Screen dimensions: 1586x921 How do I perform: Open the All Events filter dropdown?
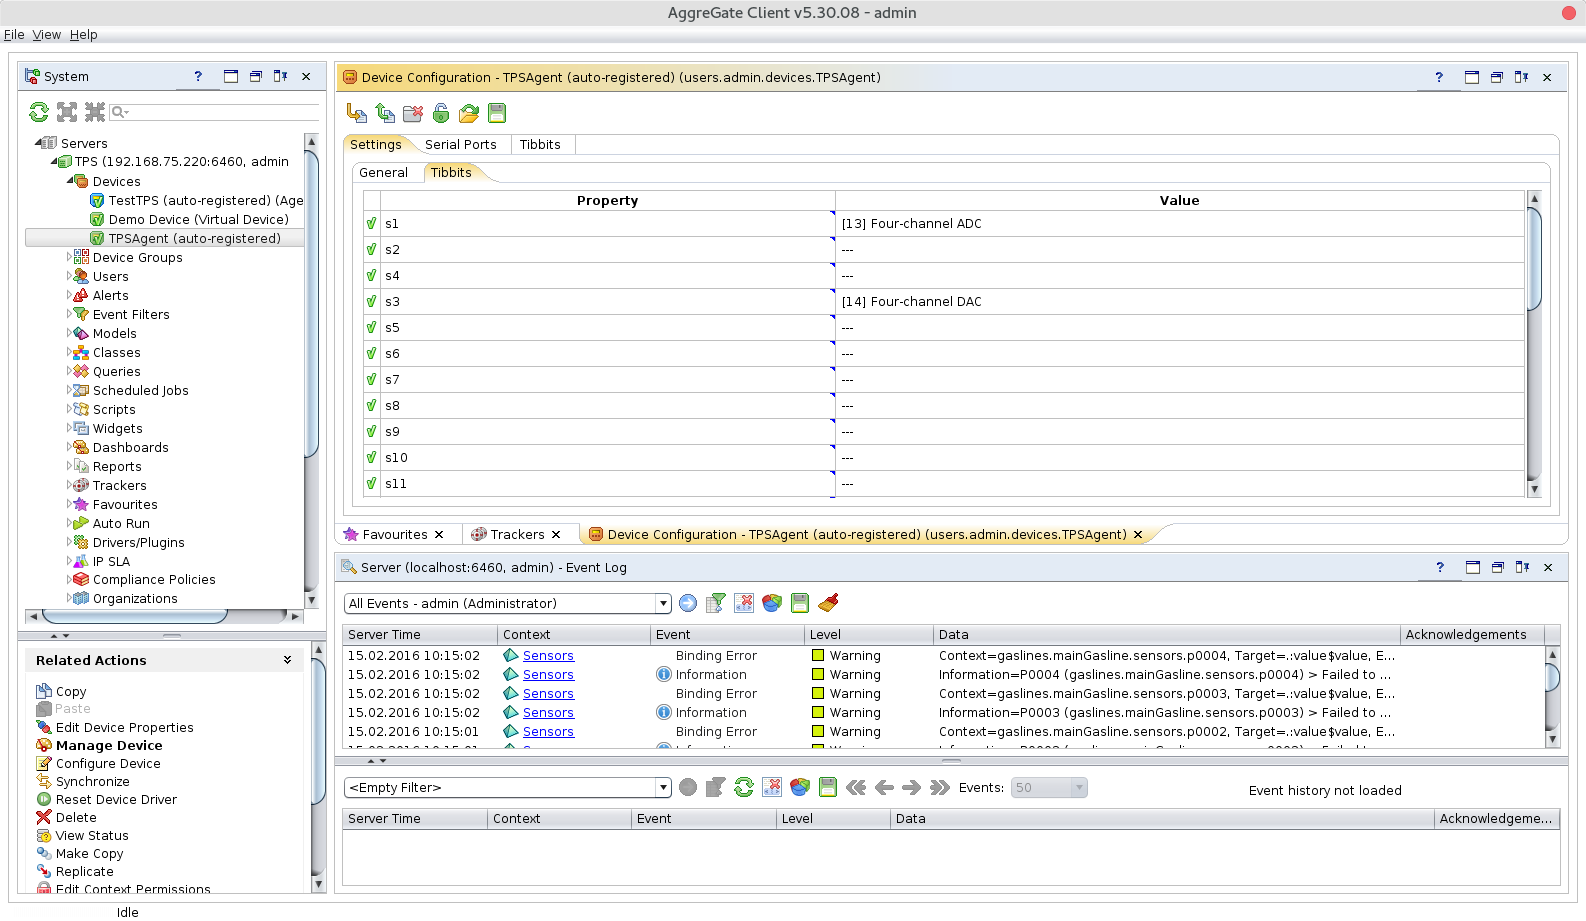(663, 603)
